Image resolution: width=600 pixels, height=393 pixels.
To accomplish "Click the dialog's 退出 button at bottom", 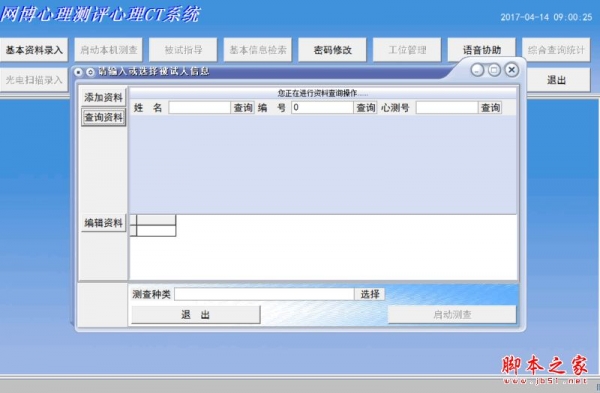I will coord(196,315).
